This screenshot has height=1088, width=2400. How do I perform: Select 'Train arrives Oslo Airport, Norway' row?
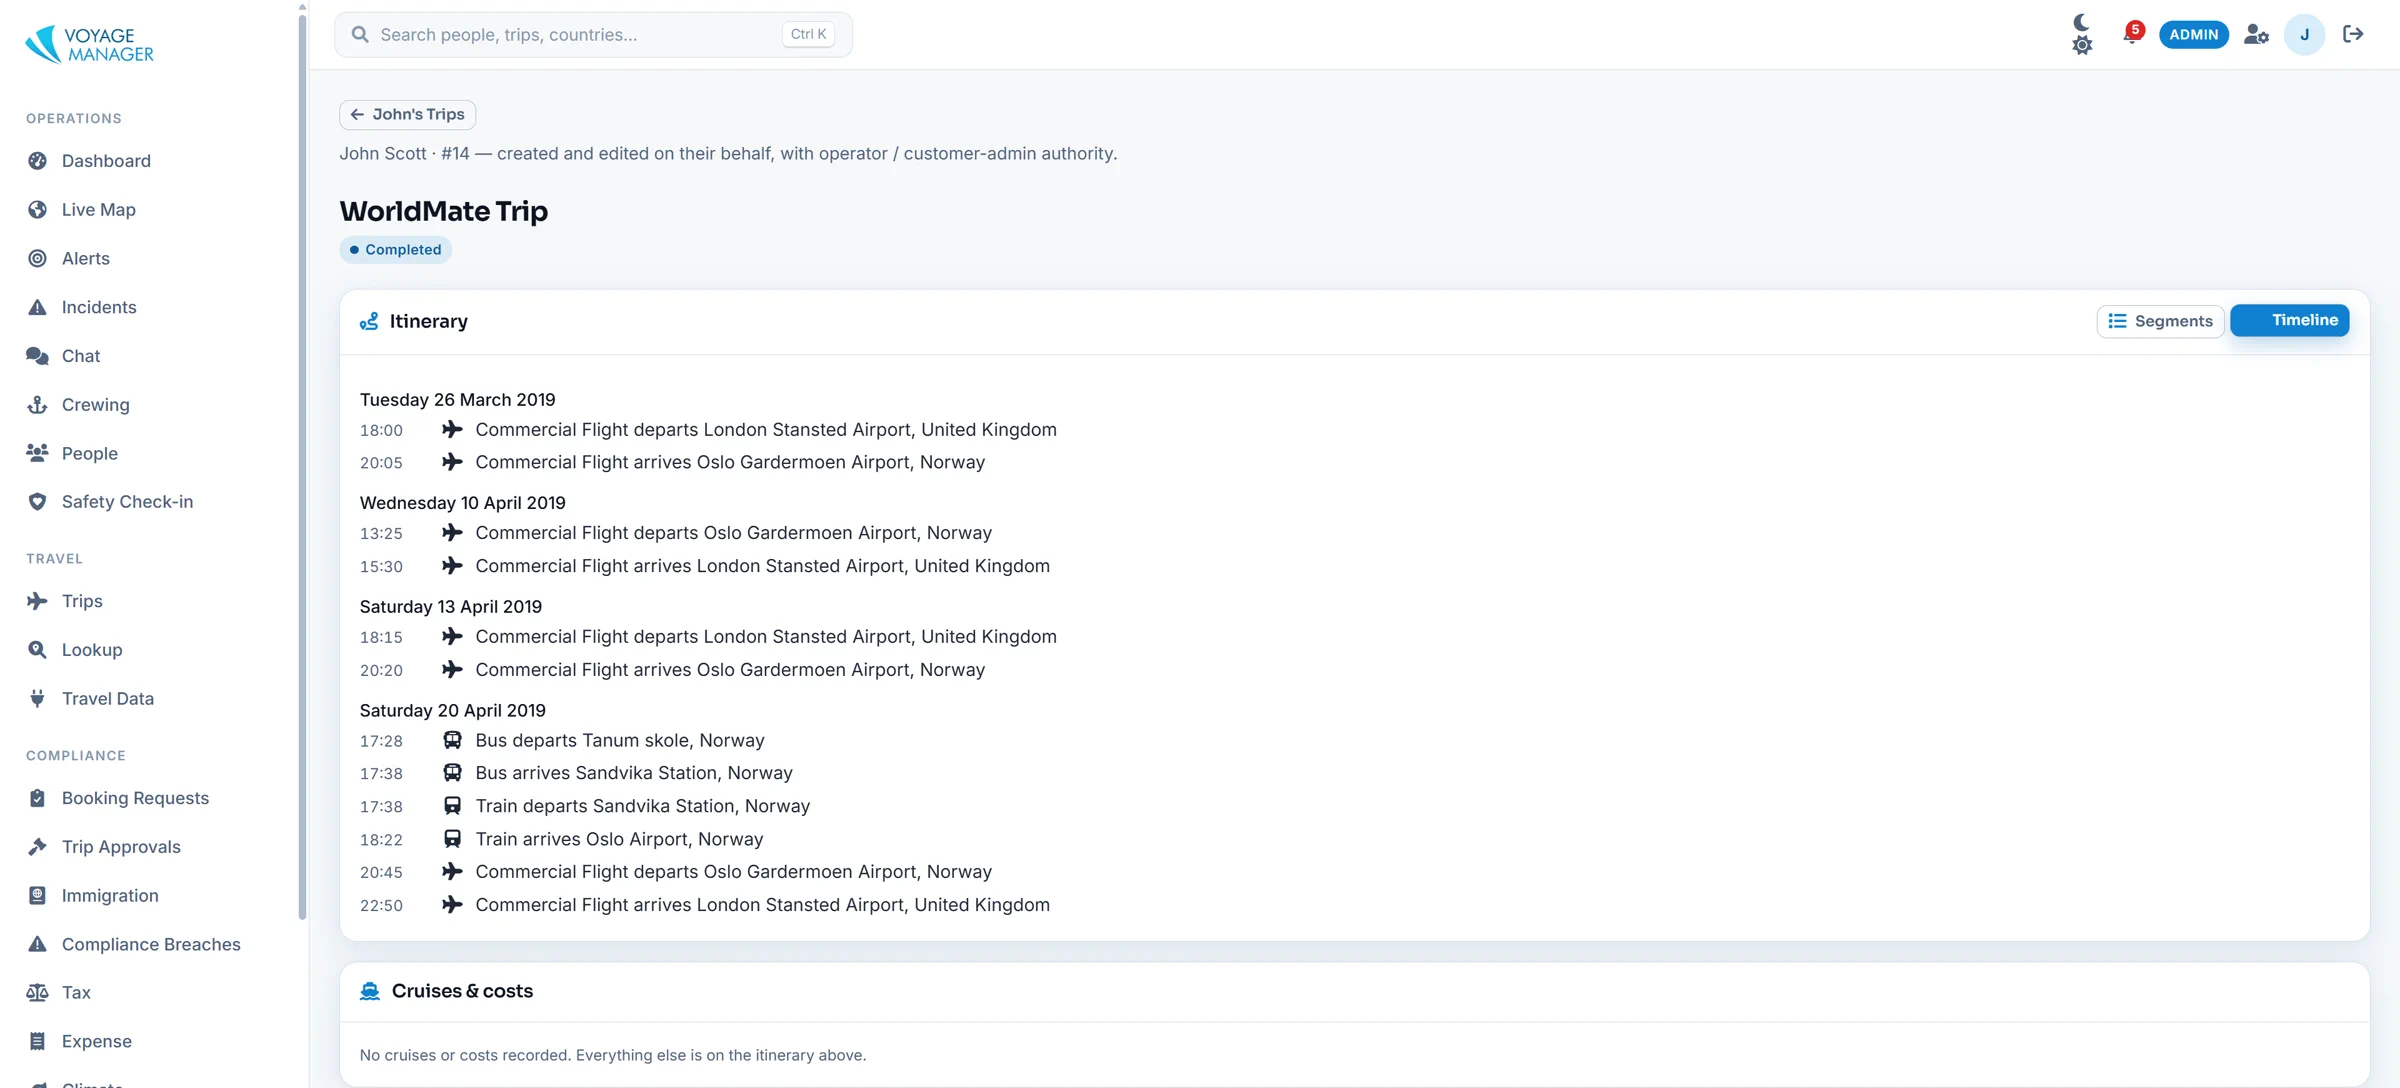[561, 839]
